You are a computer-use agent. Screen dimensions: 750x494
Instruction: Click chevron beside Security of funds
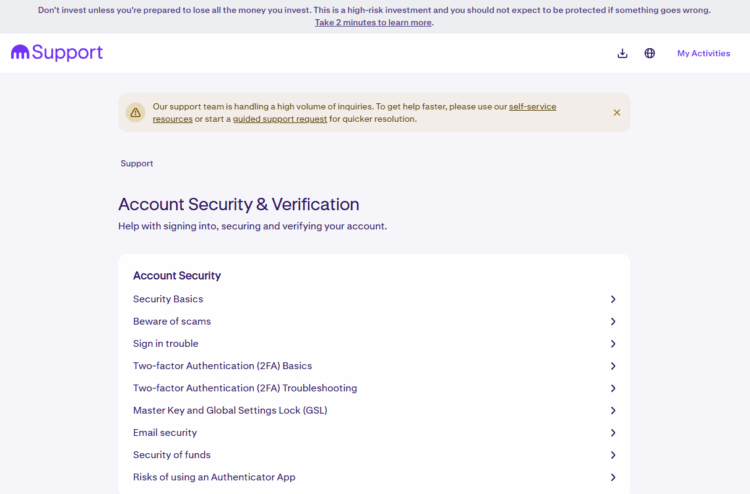pyautogui.click(x=613, y=455)
